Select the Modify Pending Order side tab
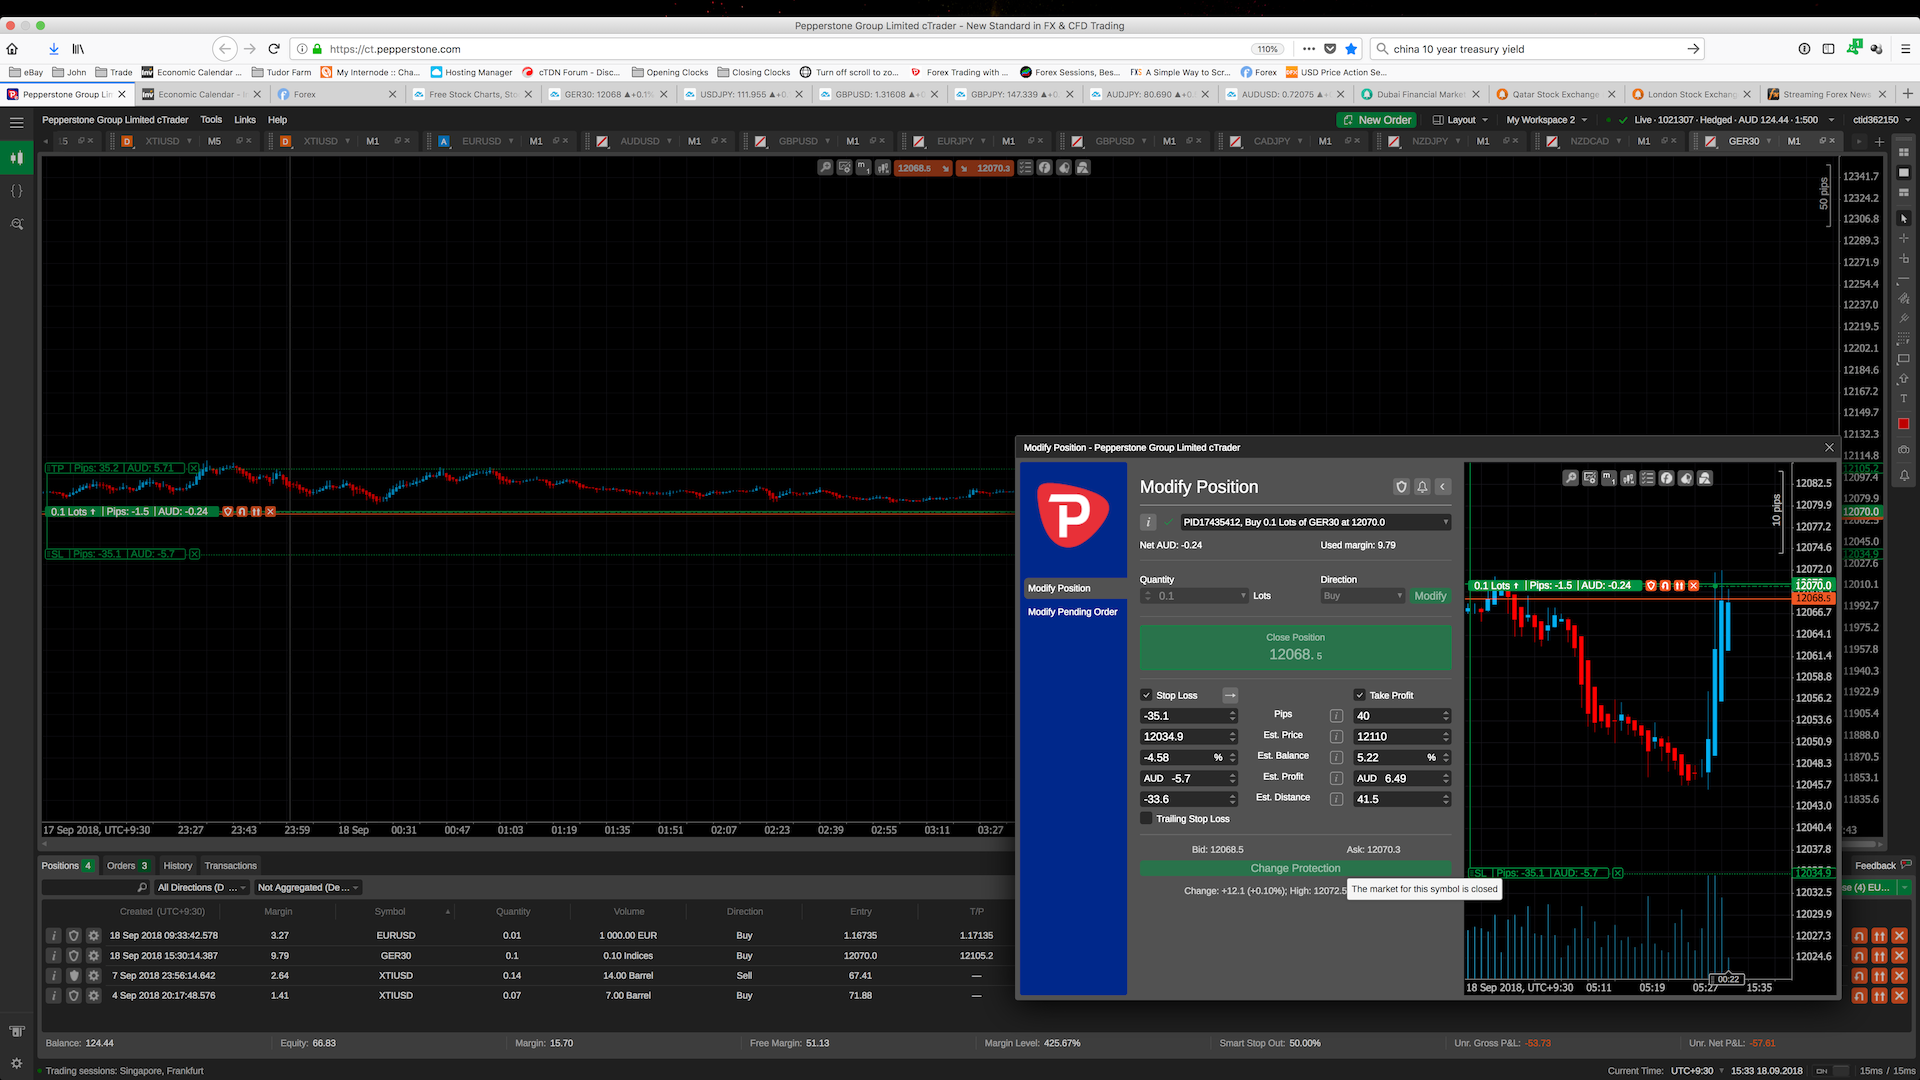This screenshot has height=1080, width=1920. tap(1073, 612)
